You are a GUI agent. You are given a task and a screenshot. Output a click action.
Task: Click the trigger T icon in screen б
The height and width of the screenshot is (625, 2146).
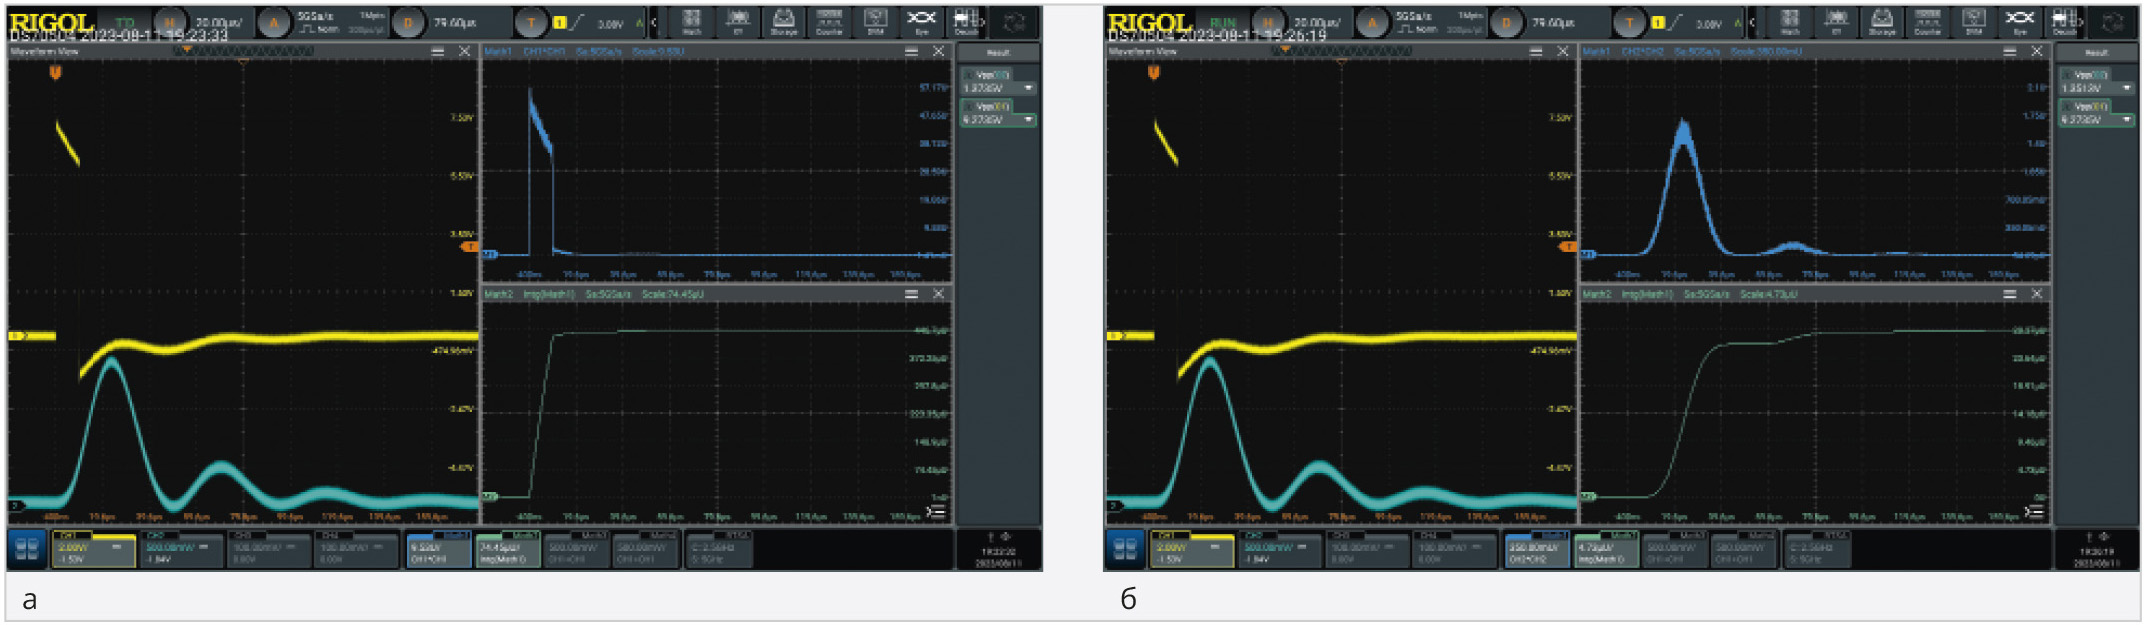coord(1630,22)
